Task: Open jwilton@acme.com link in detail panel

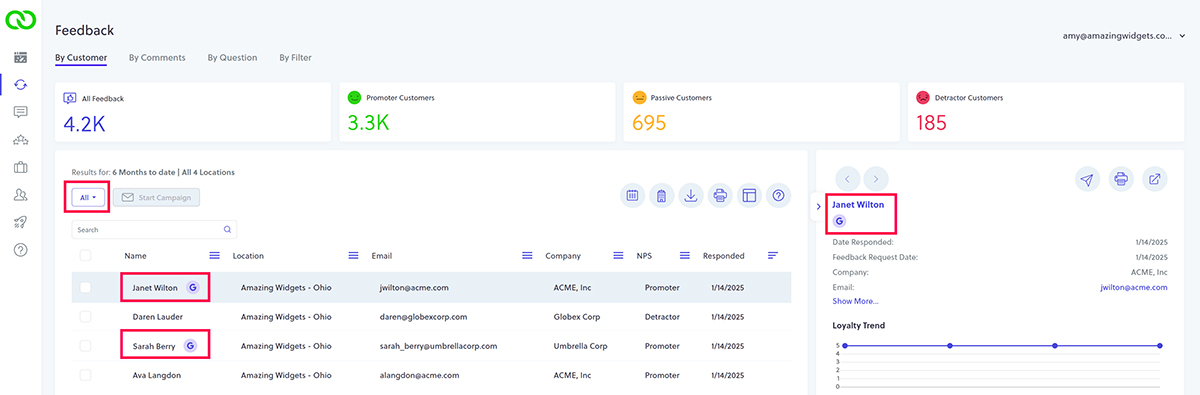Action: click(1133, 287)
